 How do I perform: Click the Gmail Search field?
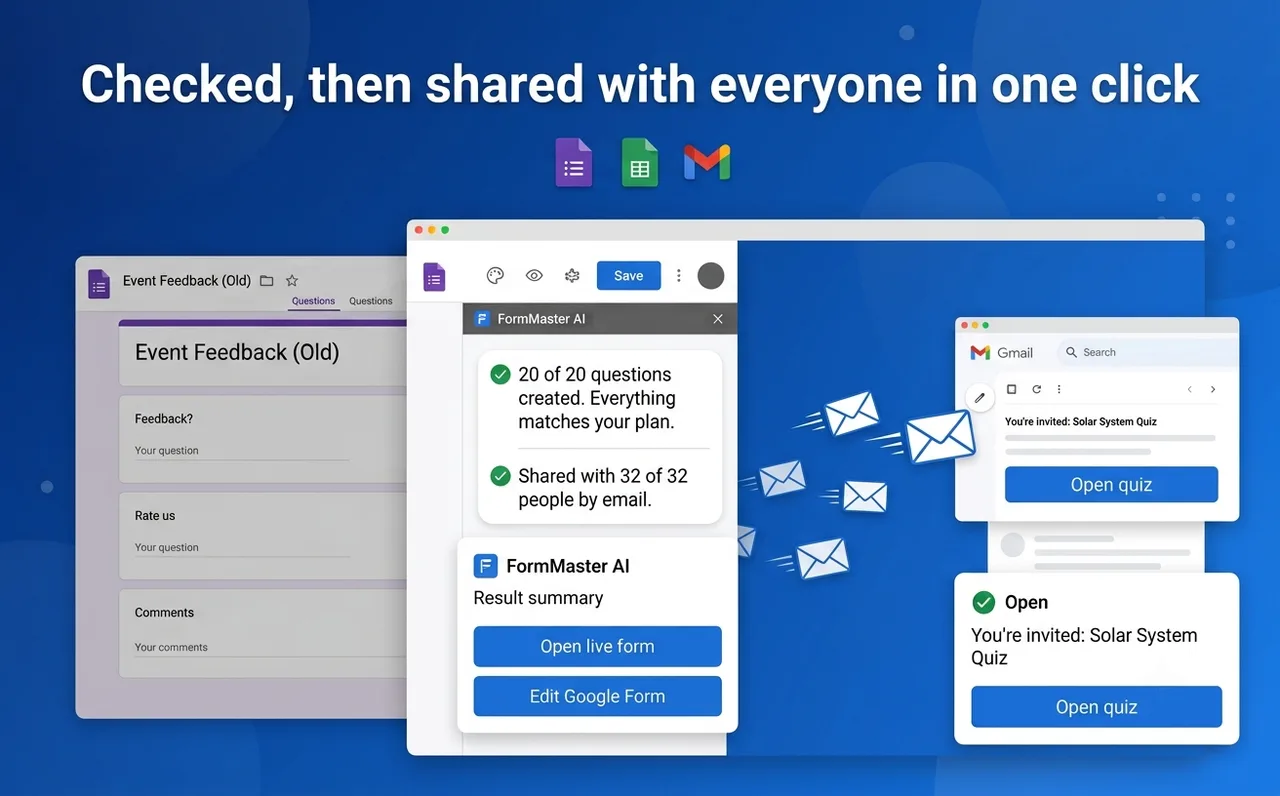tap(1146, 352)
